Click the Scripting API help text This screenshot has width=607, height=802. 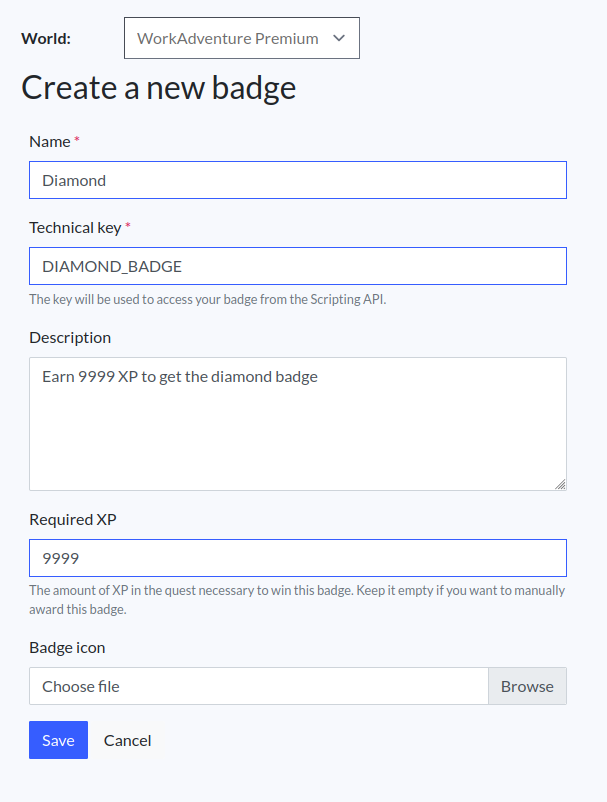(x=207, y=299)
